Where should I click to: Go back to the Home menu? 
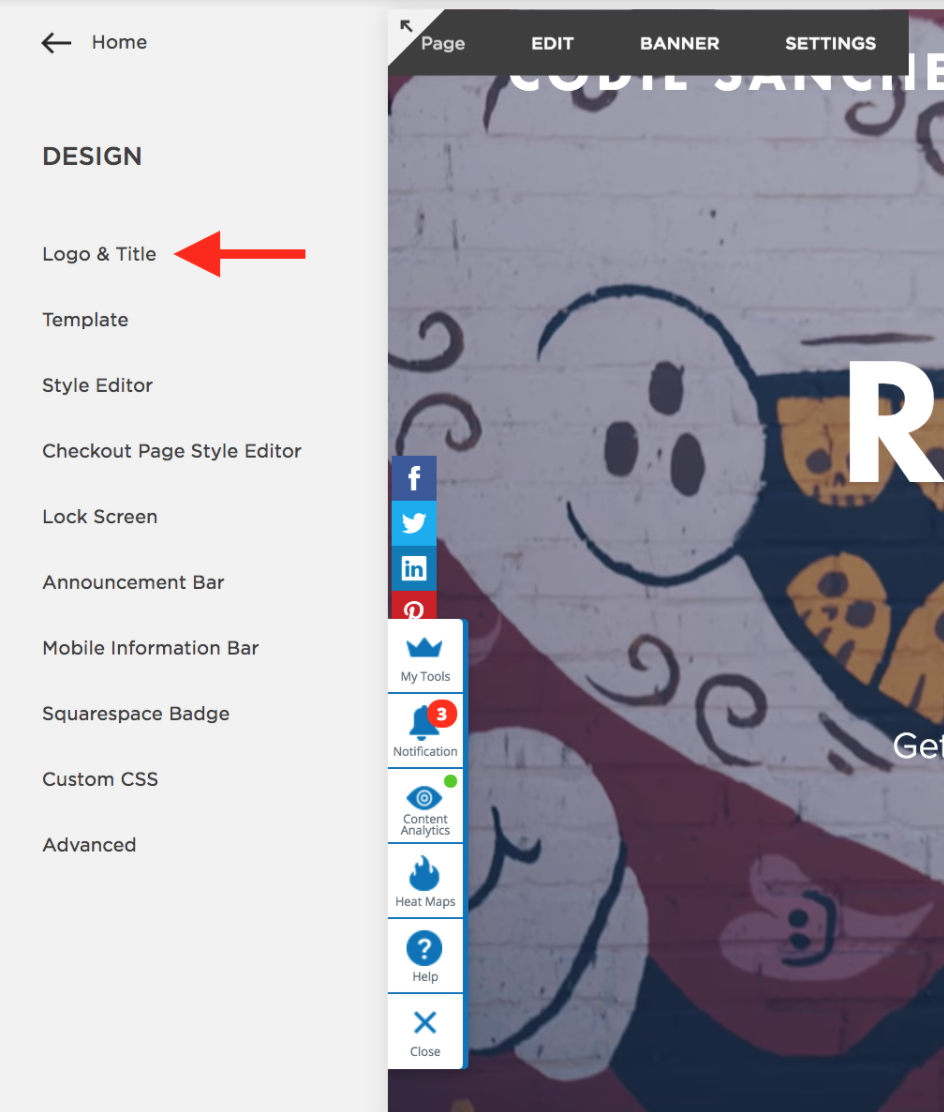(x=119, y=43)
